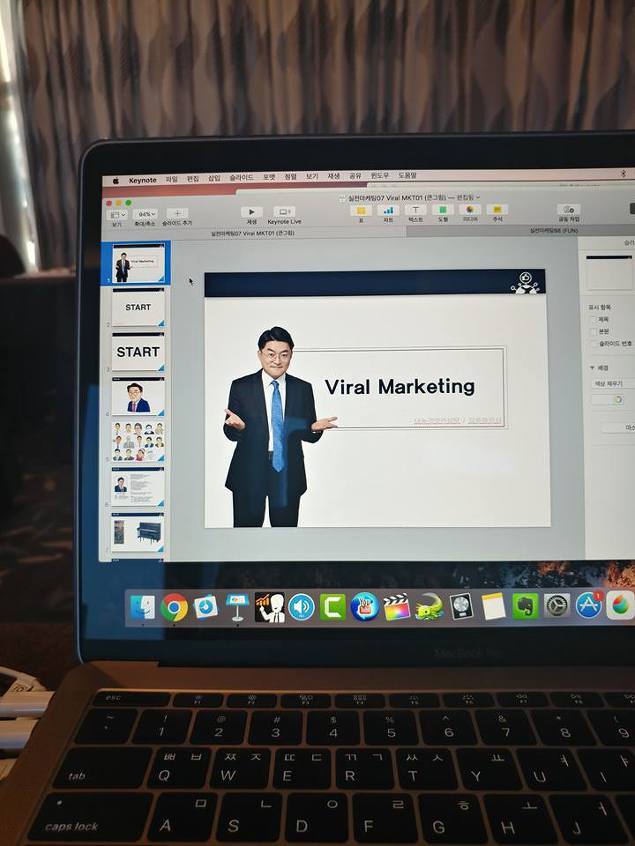Image resolution: width=635 pixels, height=846 pixels.
Task: Click the background fill color well
Action: tap(602, 400)
